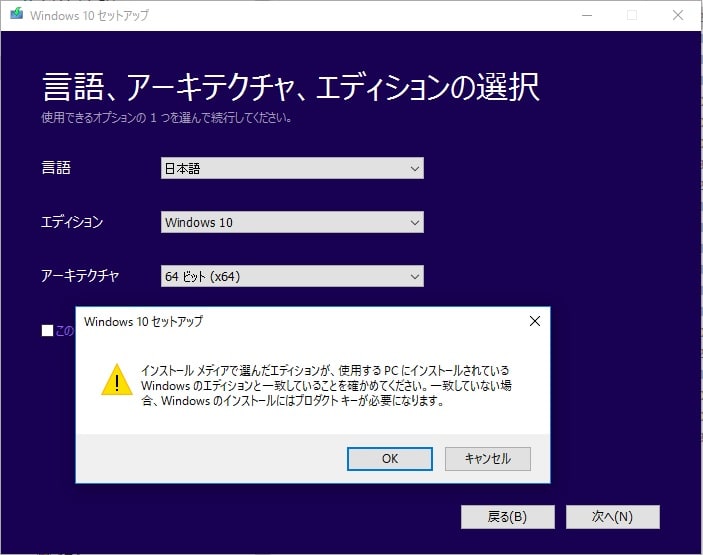Close the main Windows 10 setup window

click(x=678, y=15)
